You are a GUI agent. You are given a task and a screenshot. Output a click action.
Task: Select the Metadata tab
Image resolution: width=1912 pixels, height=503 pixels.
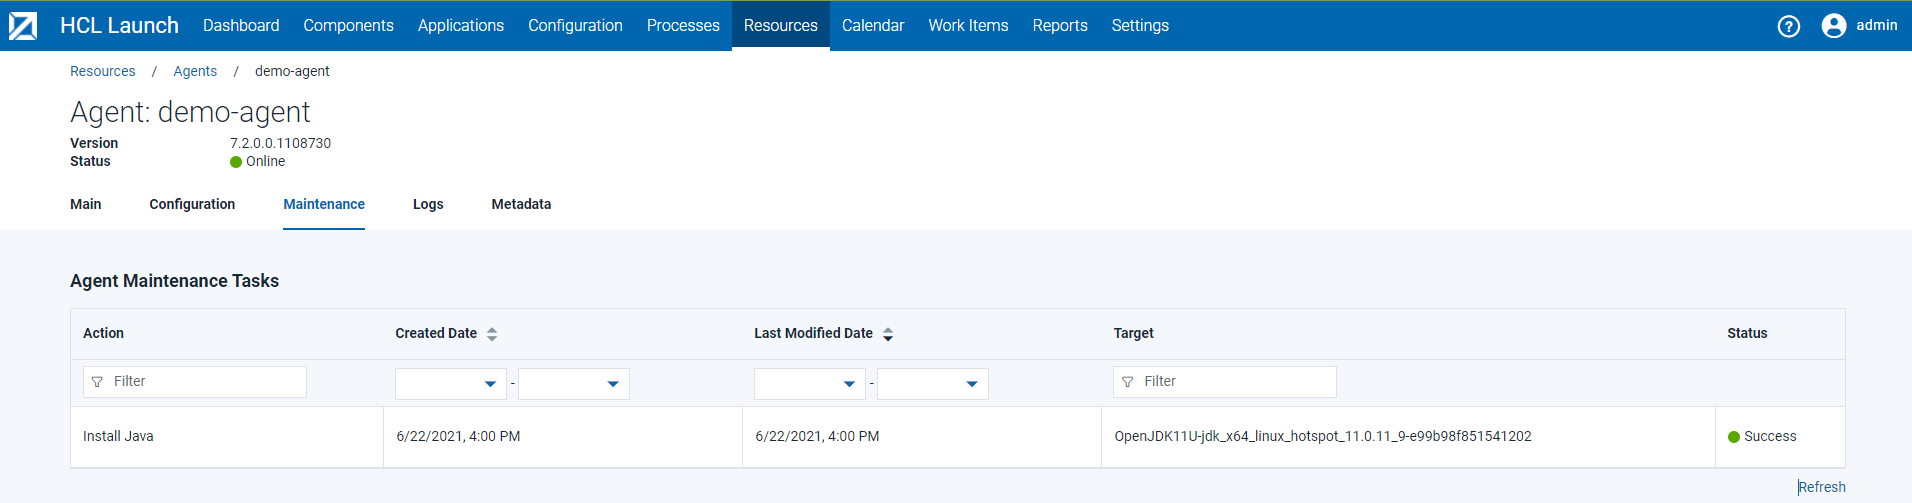coord(521,204)
